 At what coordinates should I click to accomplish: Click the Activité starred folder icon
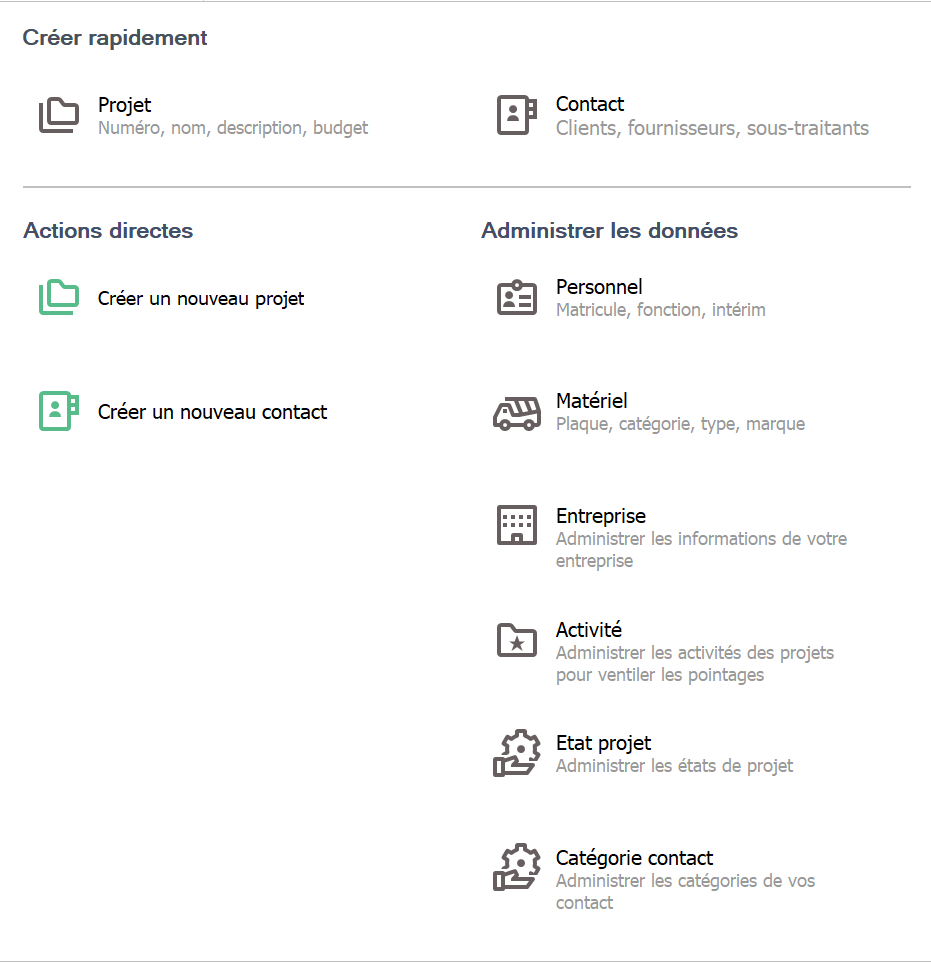click(x=517, y=640)
